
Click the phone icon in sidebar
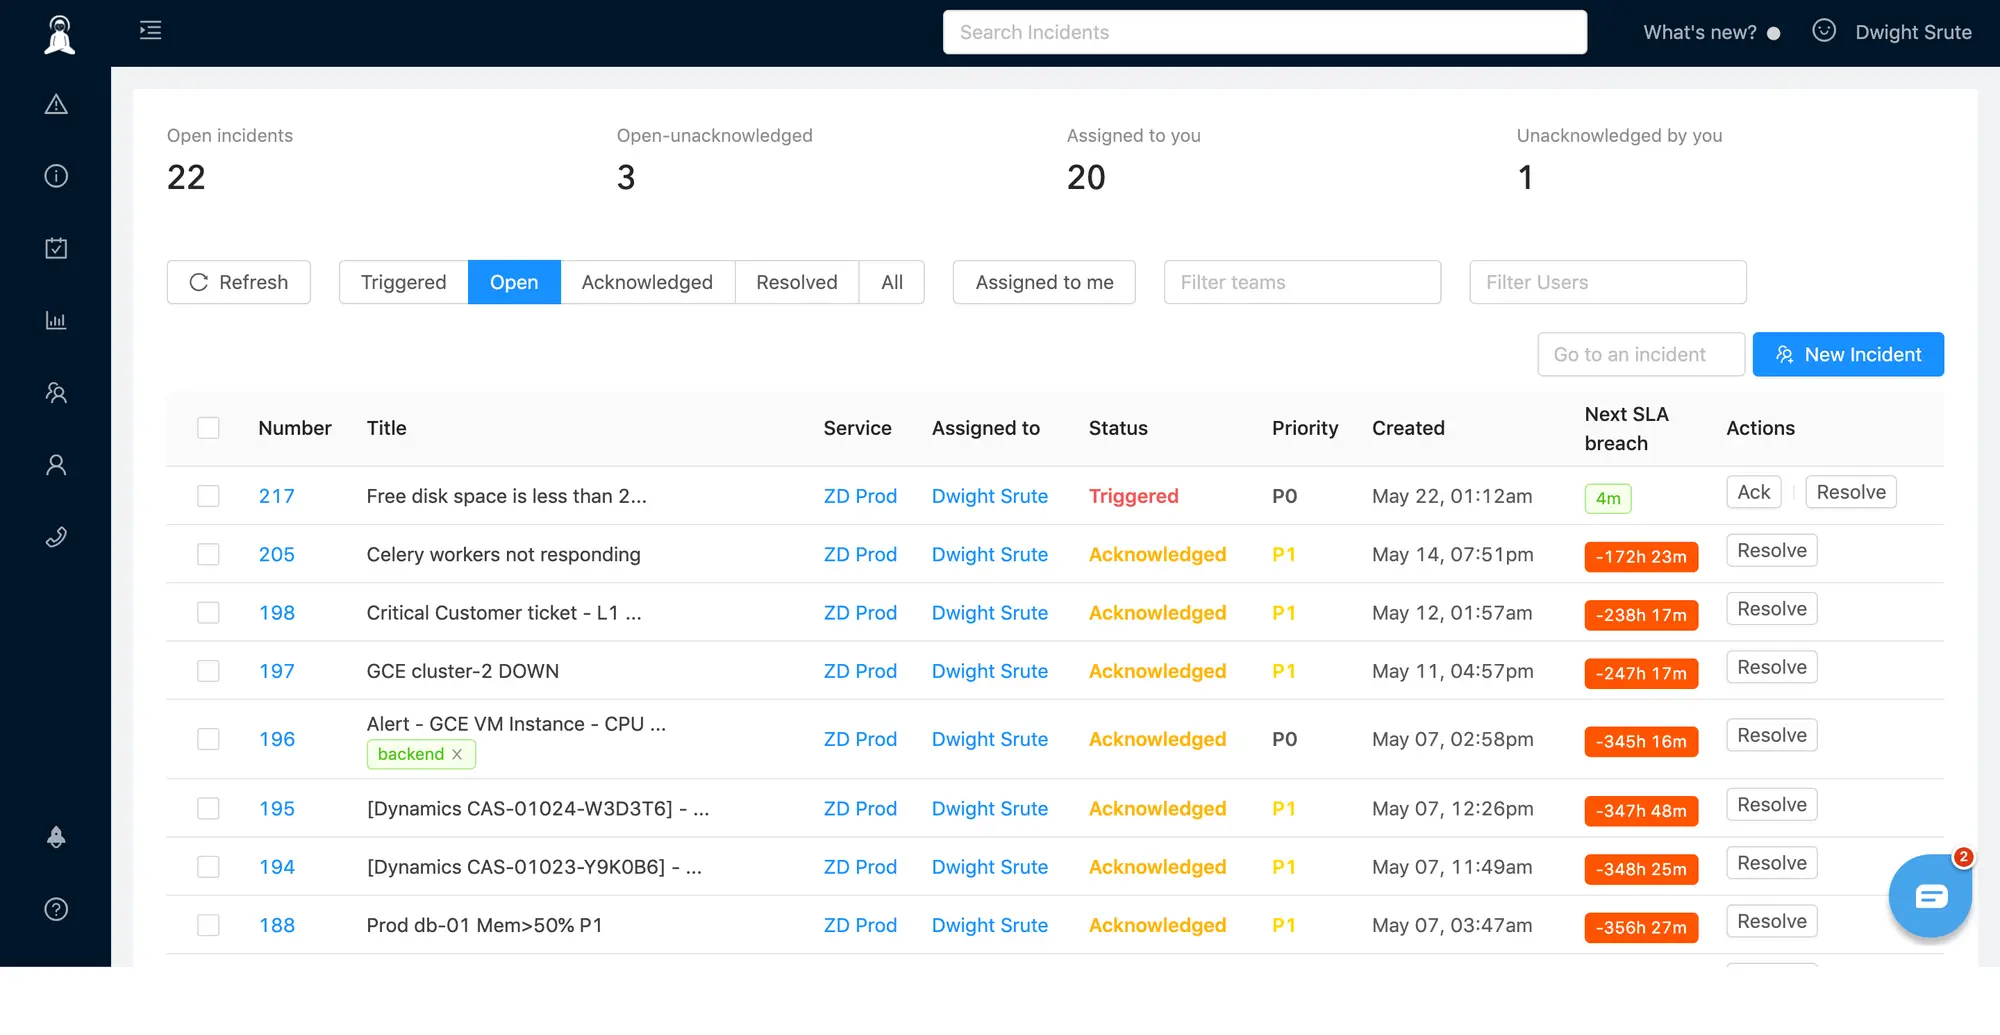click(56, 537)
